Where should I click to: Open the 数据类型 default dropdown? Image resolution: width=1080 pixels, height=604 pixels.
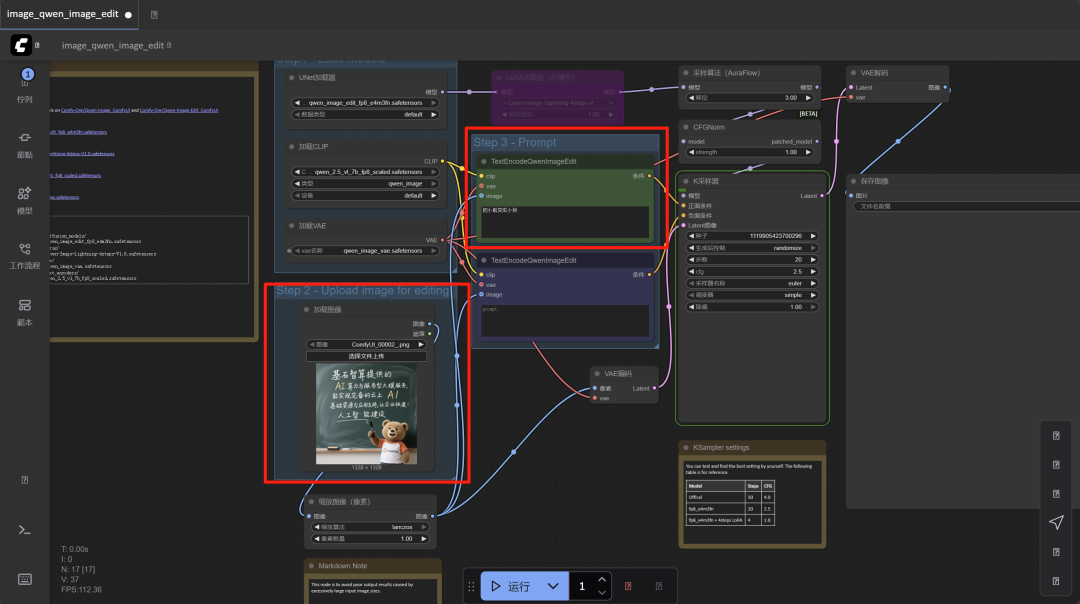[x=366, y=114]
